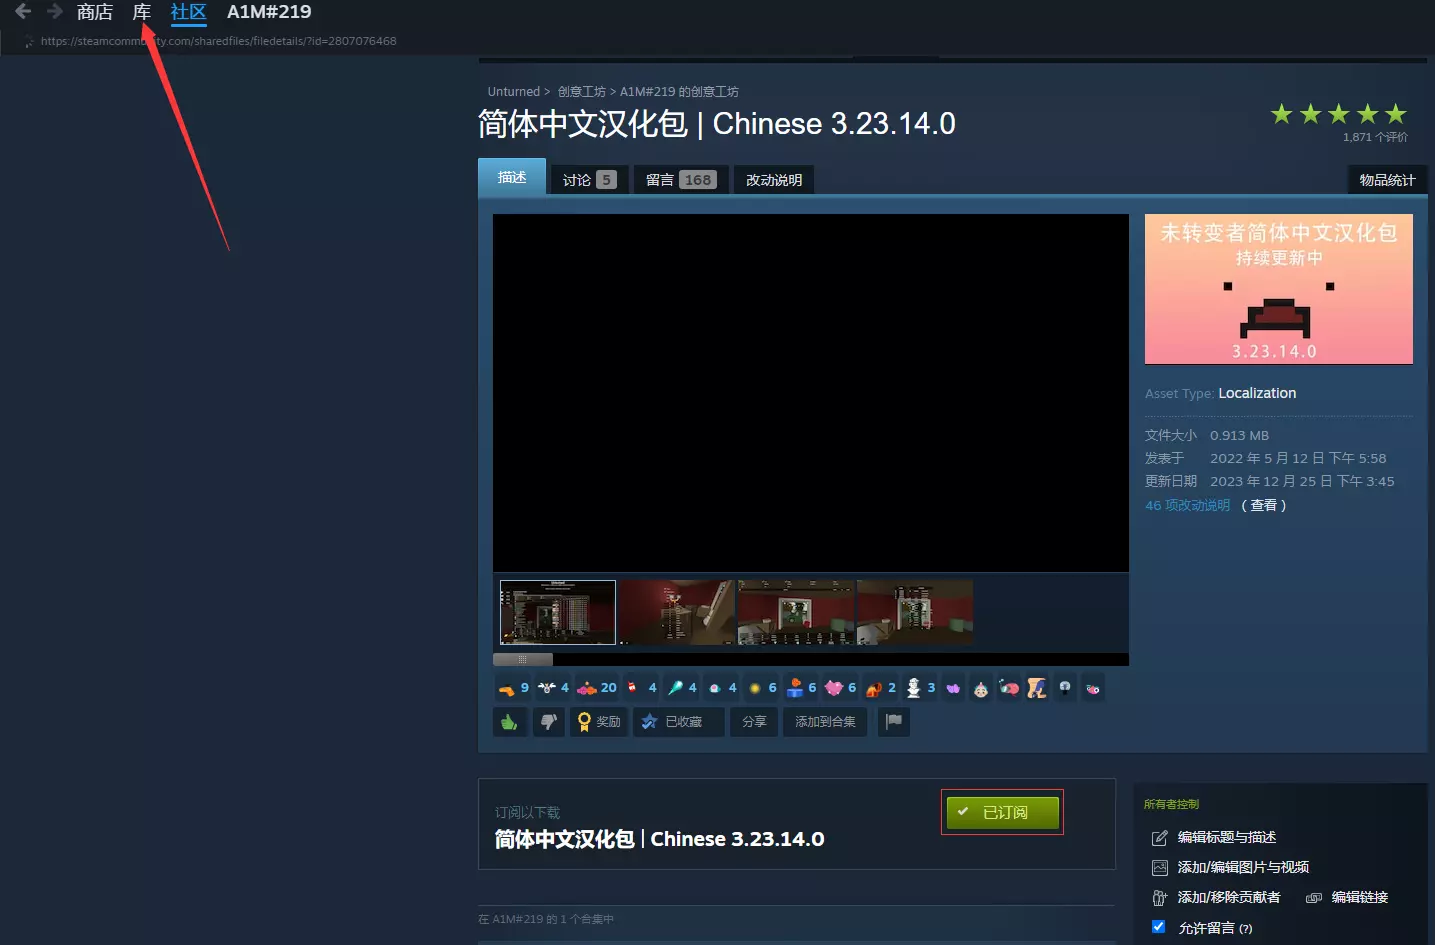Image resolution: width=1435 pixels, height=945 pixels.
Task: Click the blue pedestal award with count 6
Action: [x=802, y=688]
